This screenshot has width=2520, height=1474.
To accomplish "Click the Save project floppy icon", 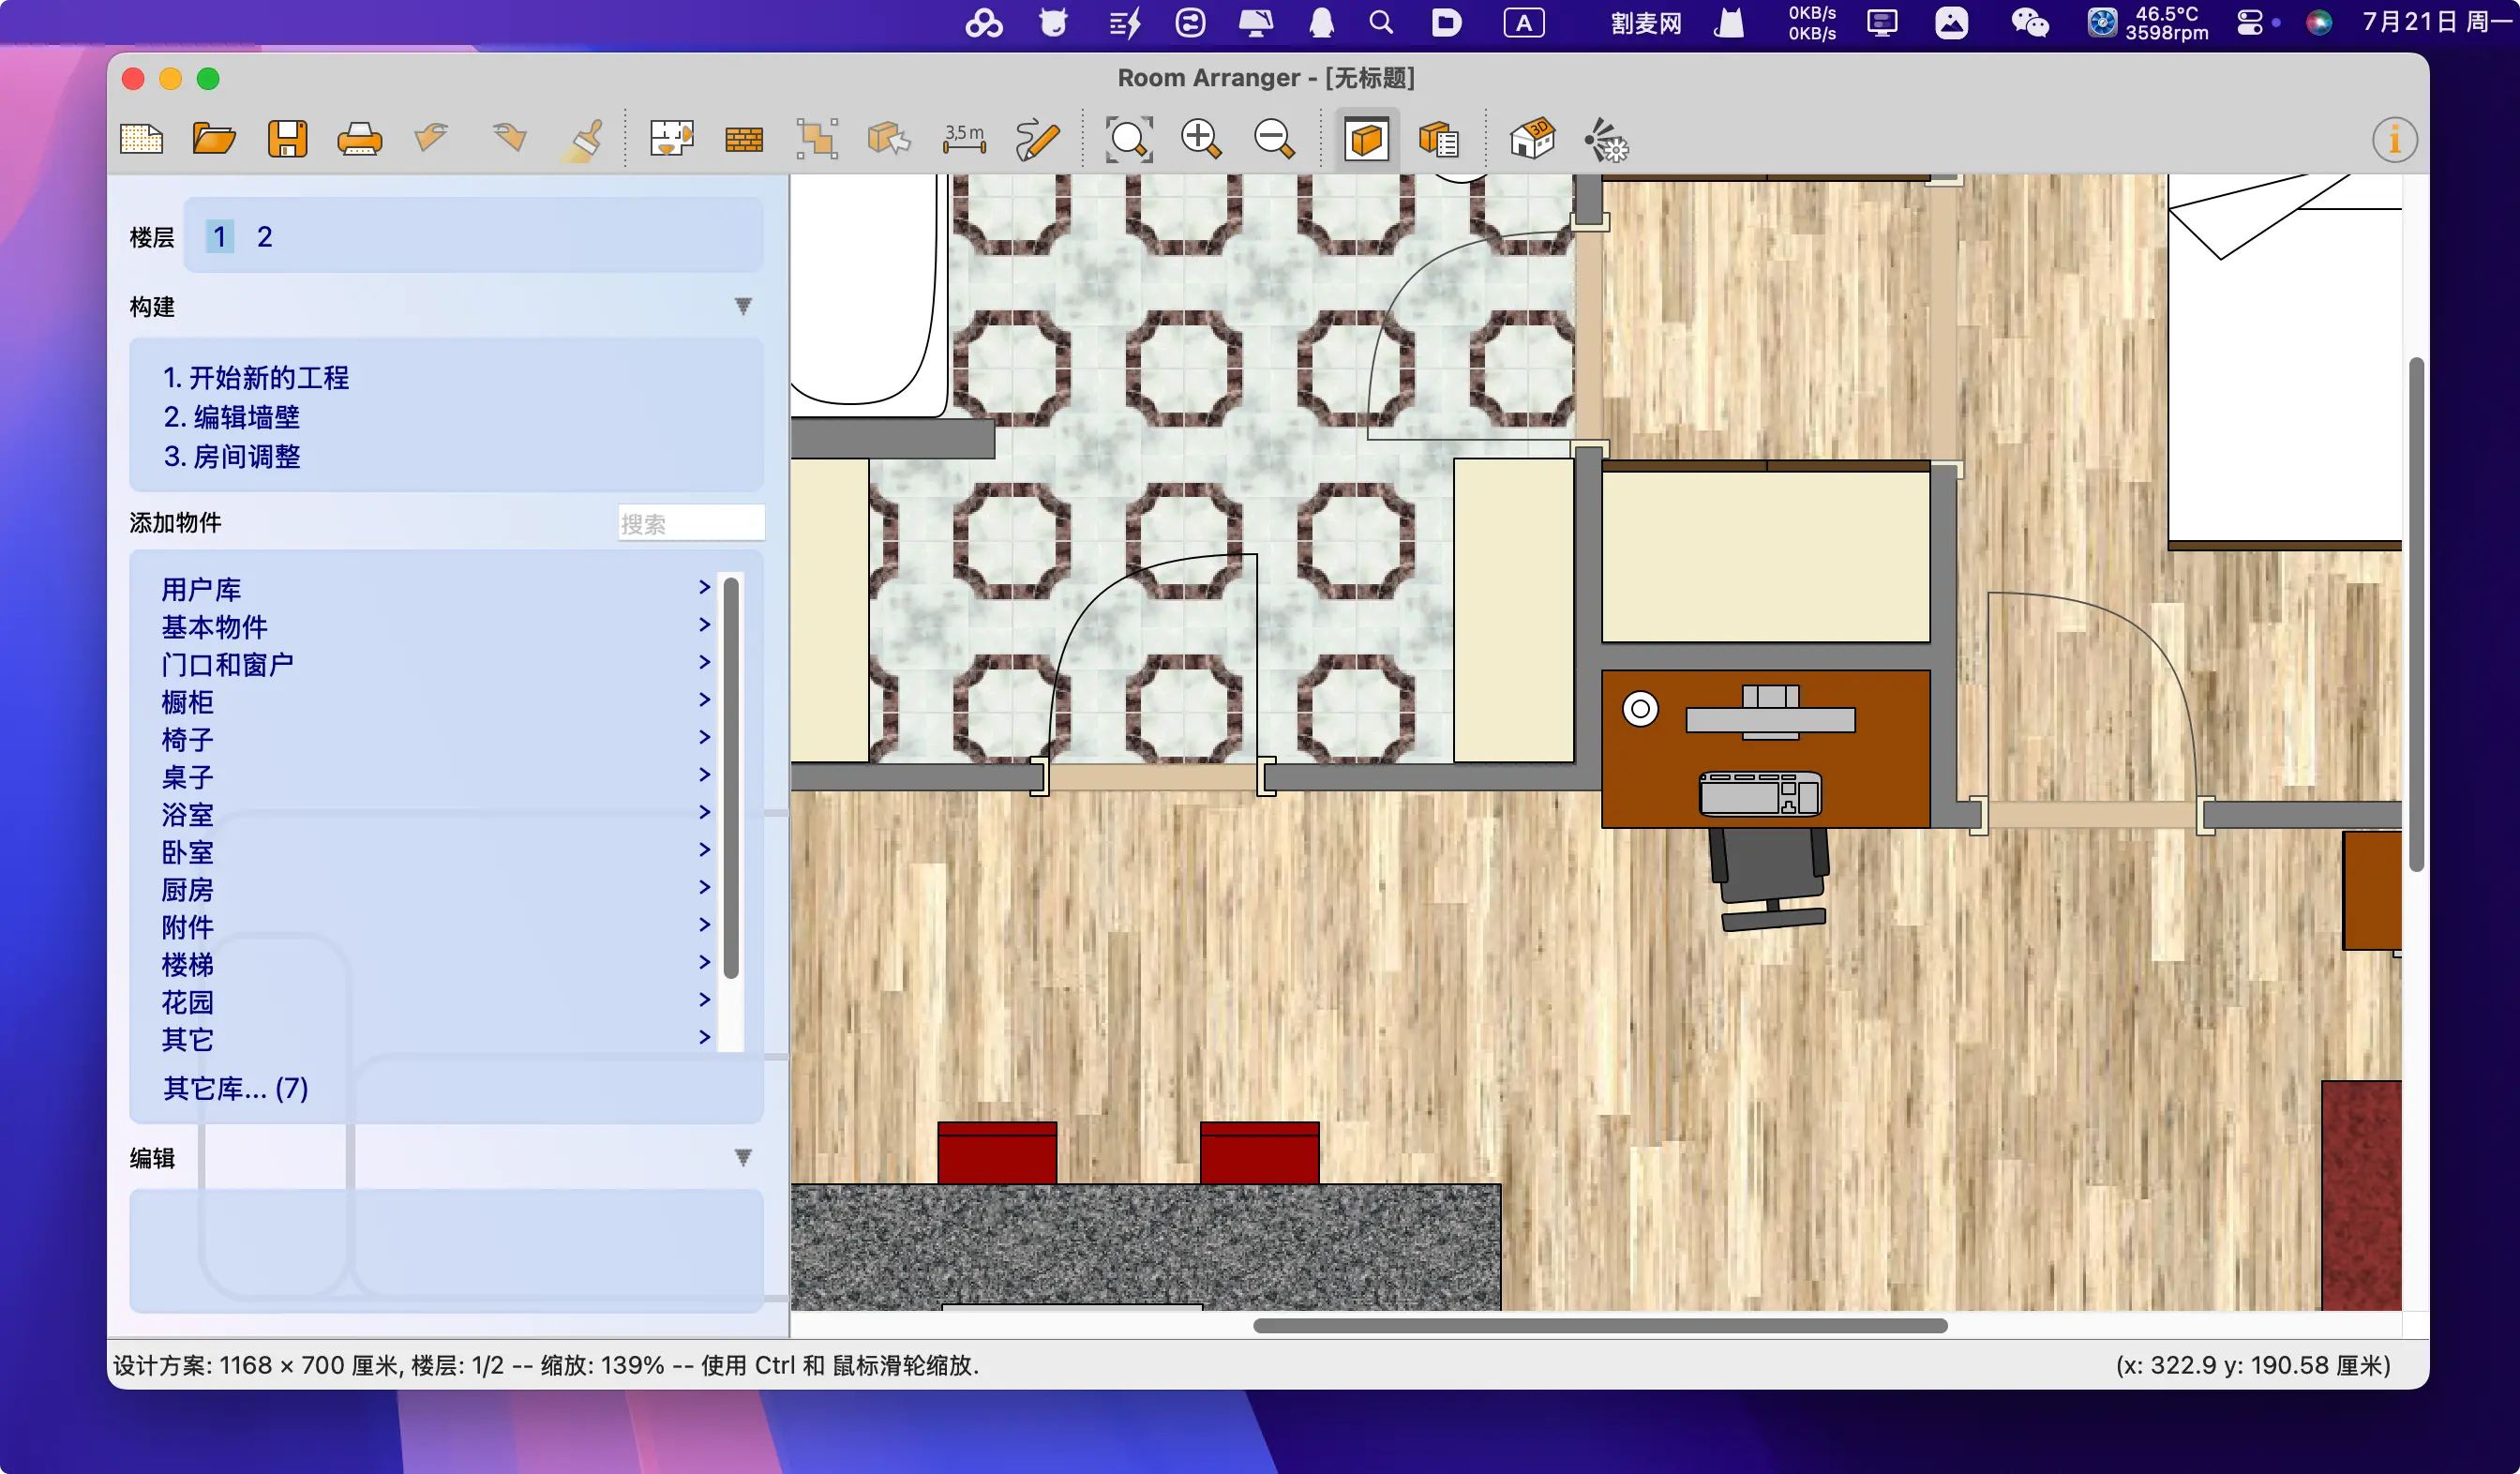I will pos(287,139).
